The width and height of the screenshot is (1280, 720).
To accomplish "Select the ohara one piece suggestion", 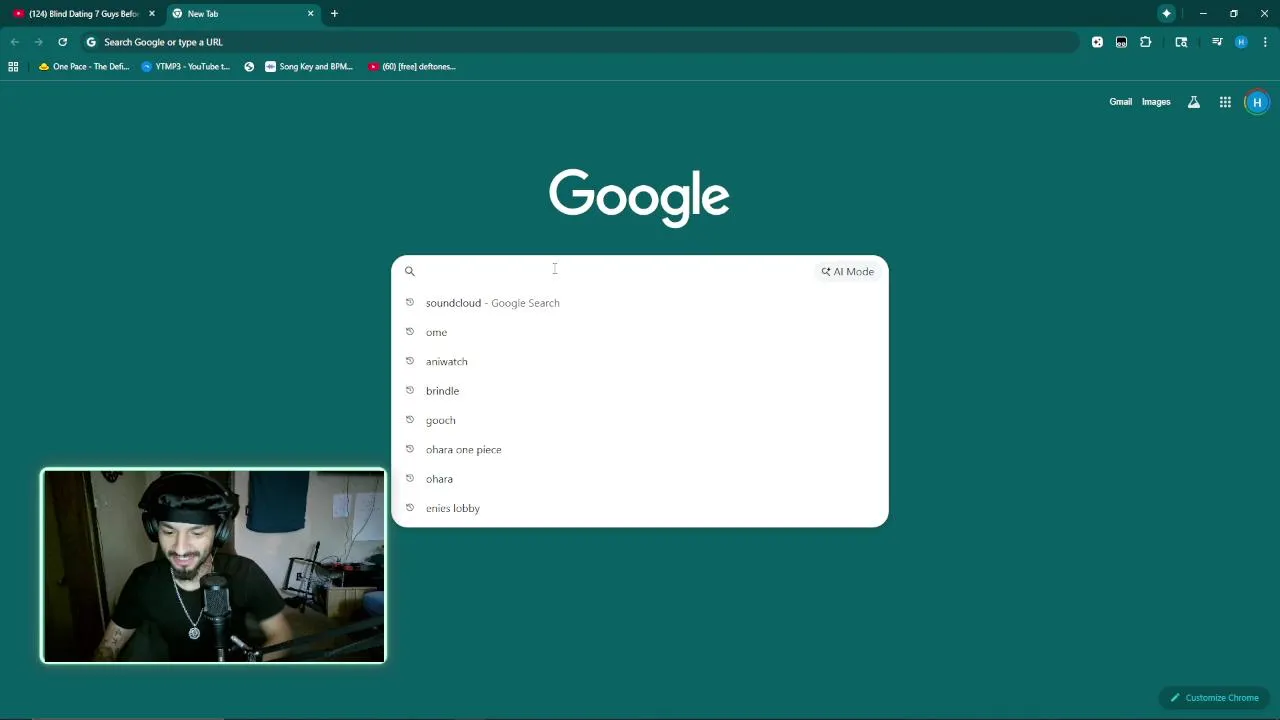I will (639, 449).
